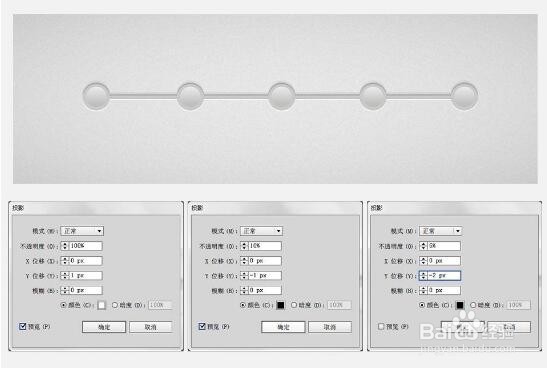The height and width of the screenshot is (368, 547).
Task: Select the 颜色 radio in the right dialog
Action: tap(422, 305)
